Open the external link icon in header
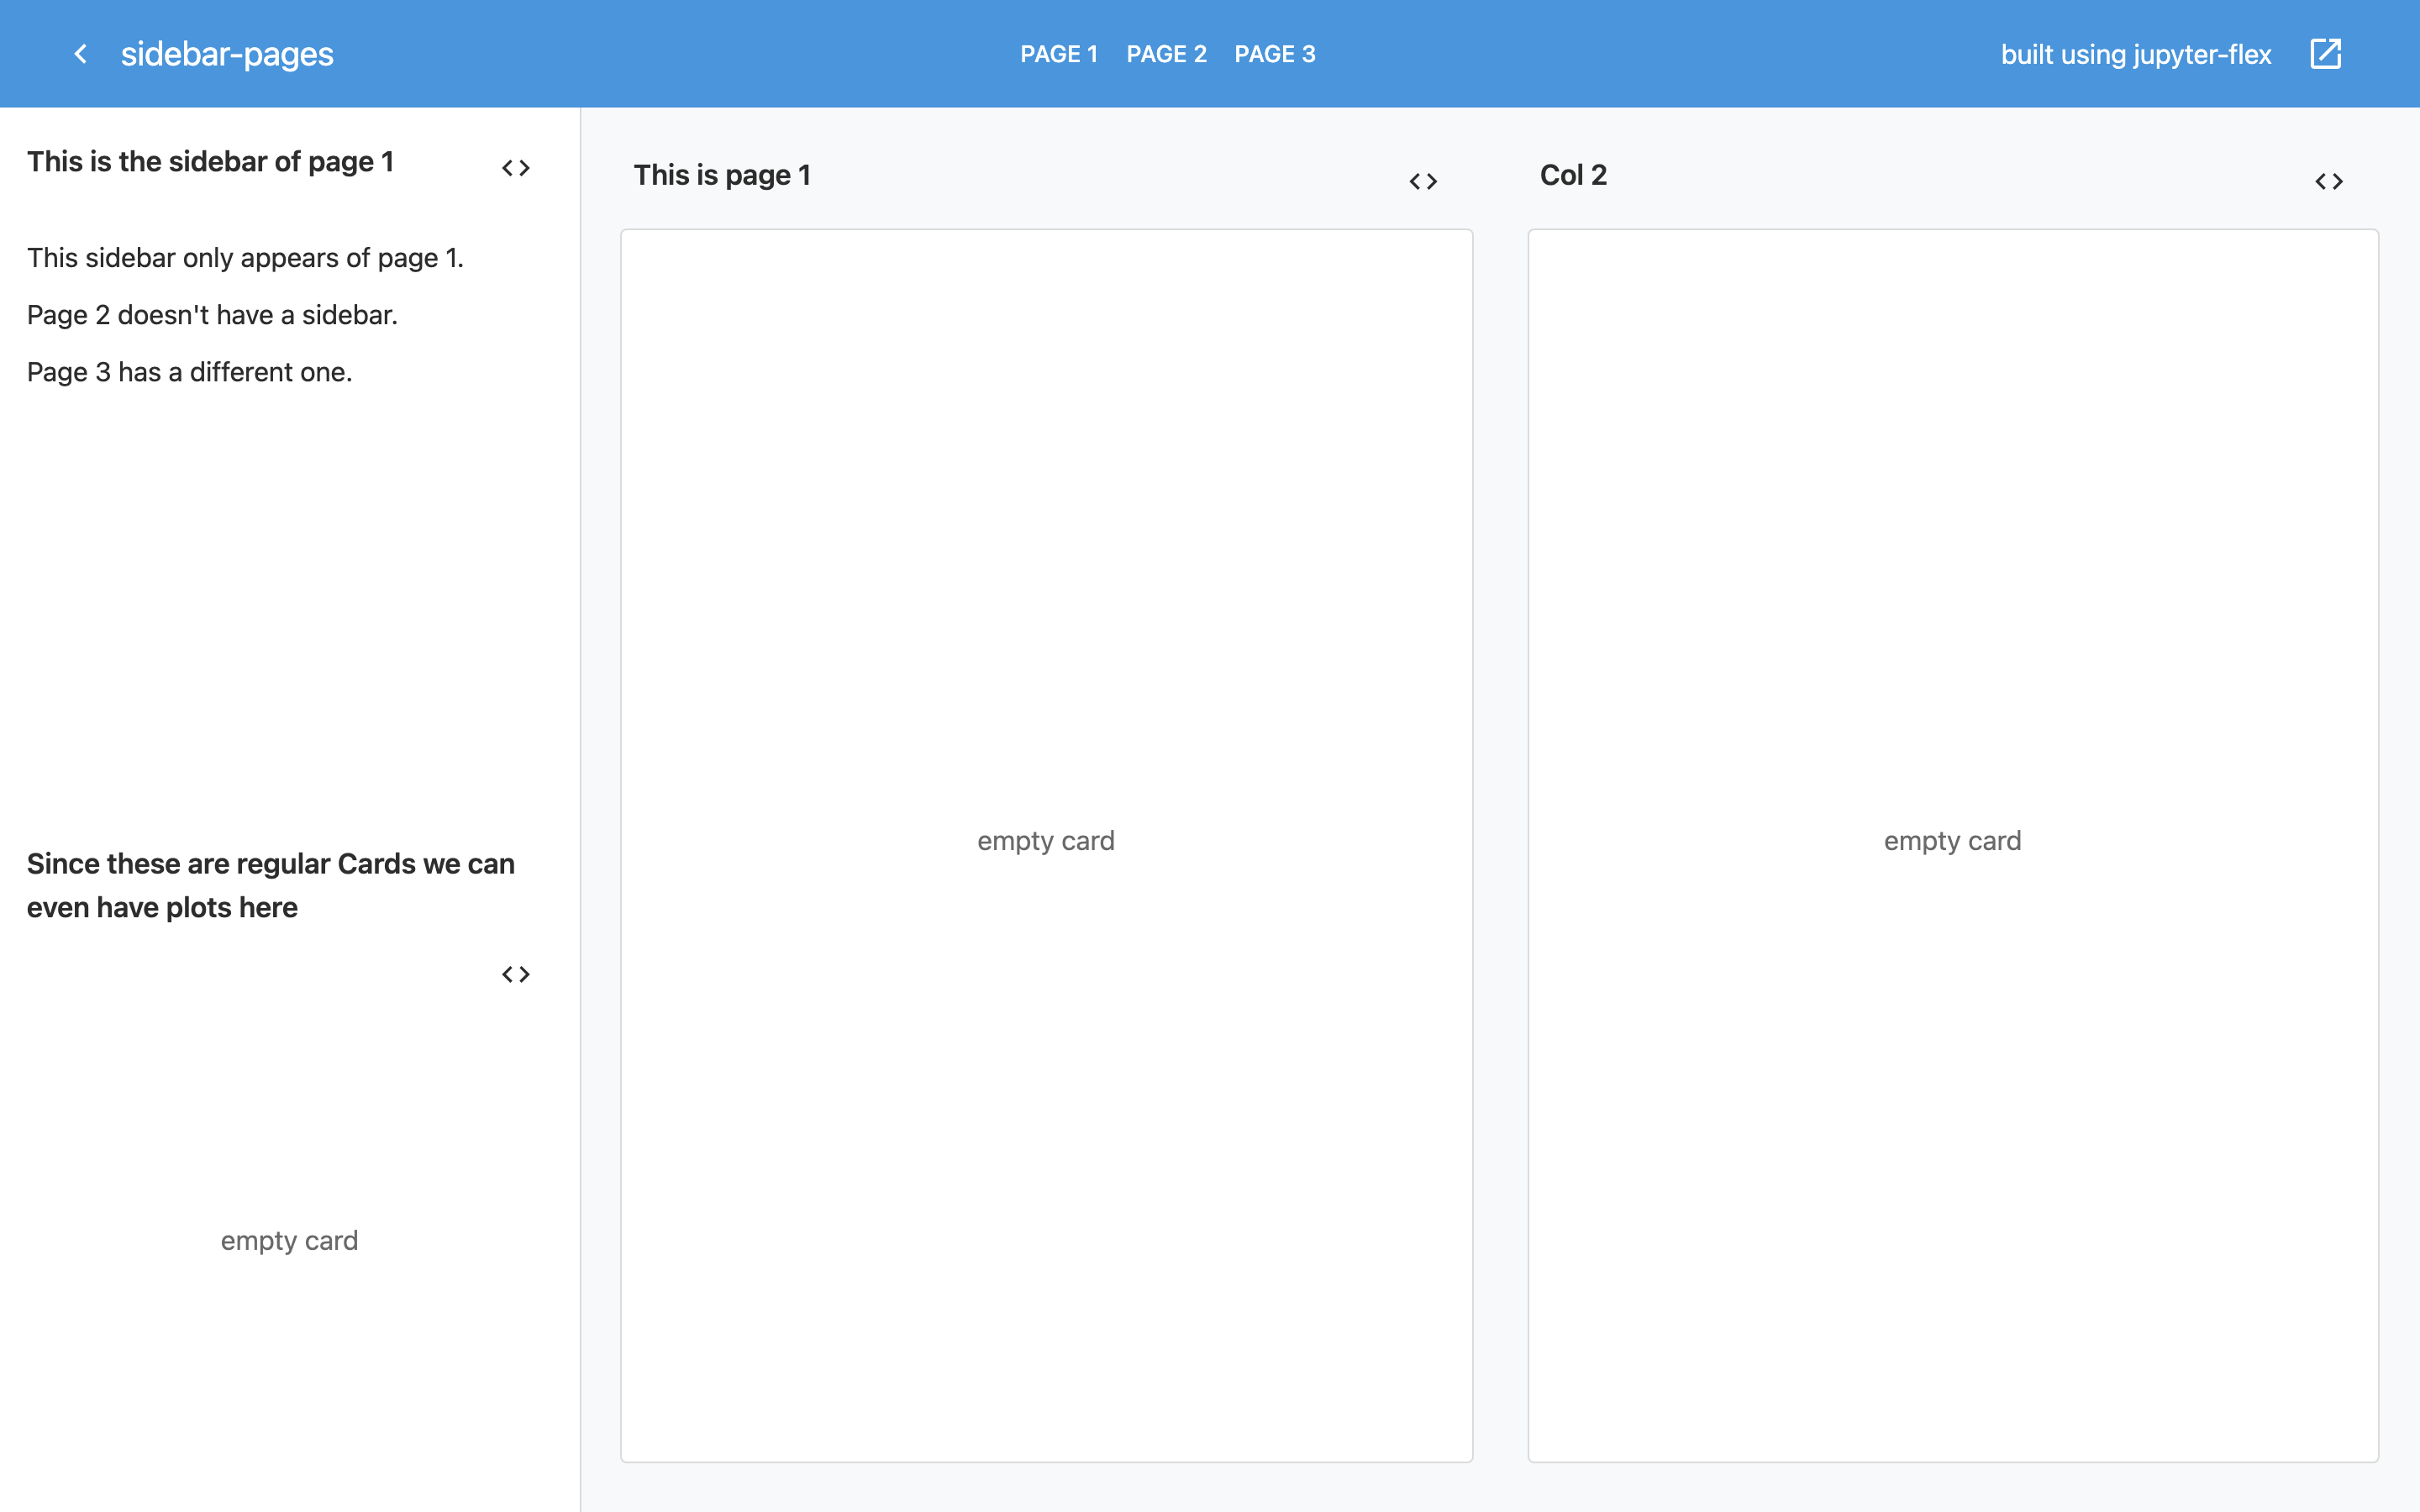The image size is (2420, 1512). tap(2326, 54)
